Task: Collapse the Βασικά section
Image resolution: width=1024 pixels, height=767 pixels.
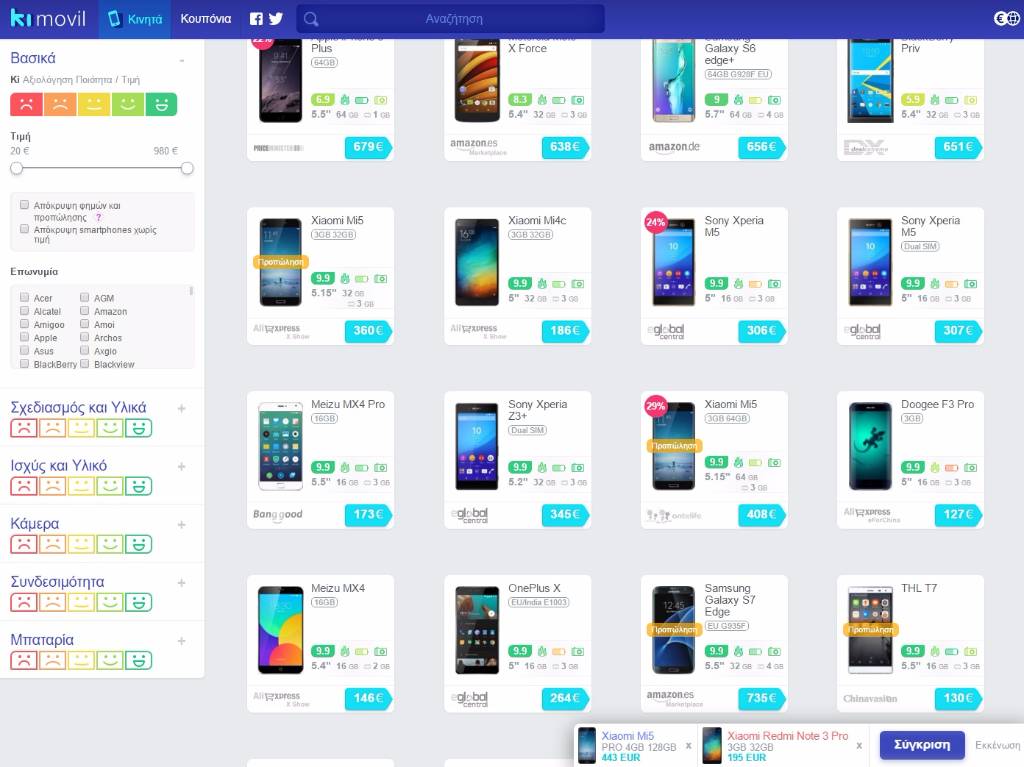Action: point(182,61)
